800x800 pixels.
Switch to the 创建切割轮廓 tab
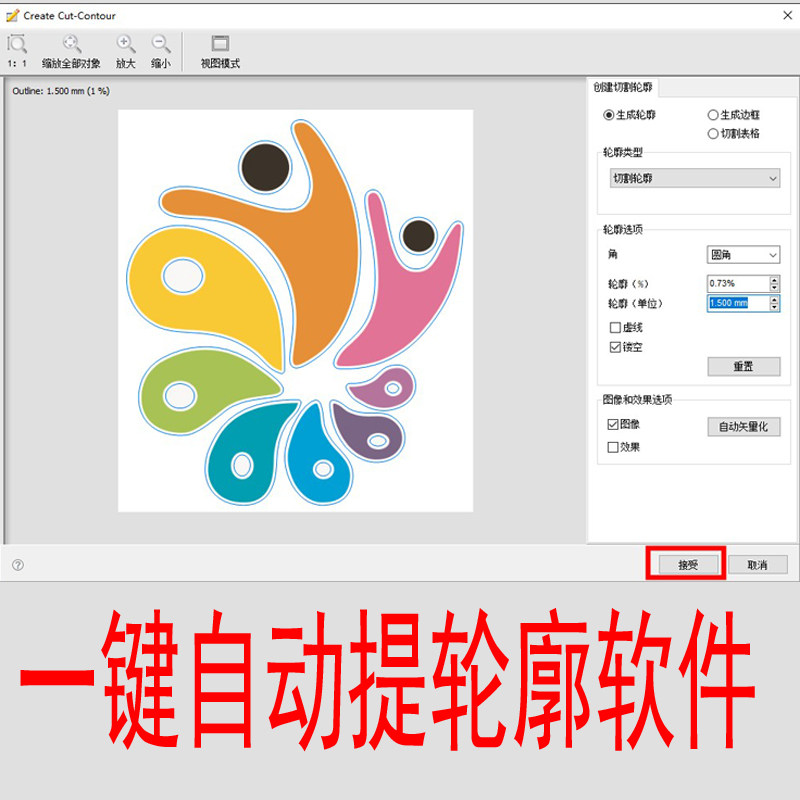622,88
